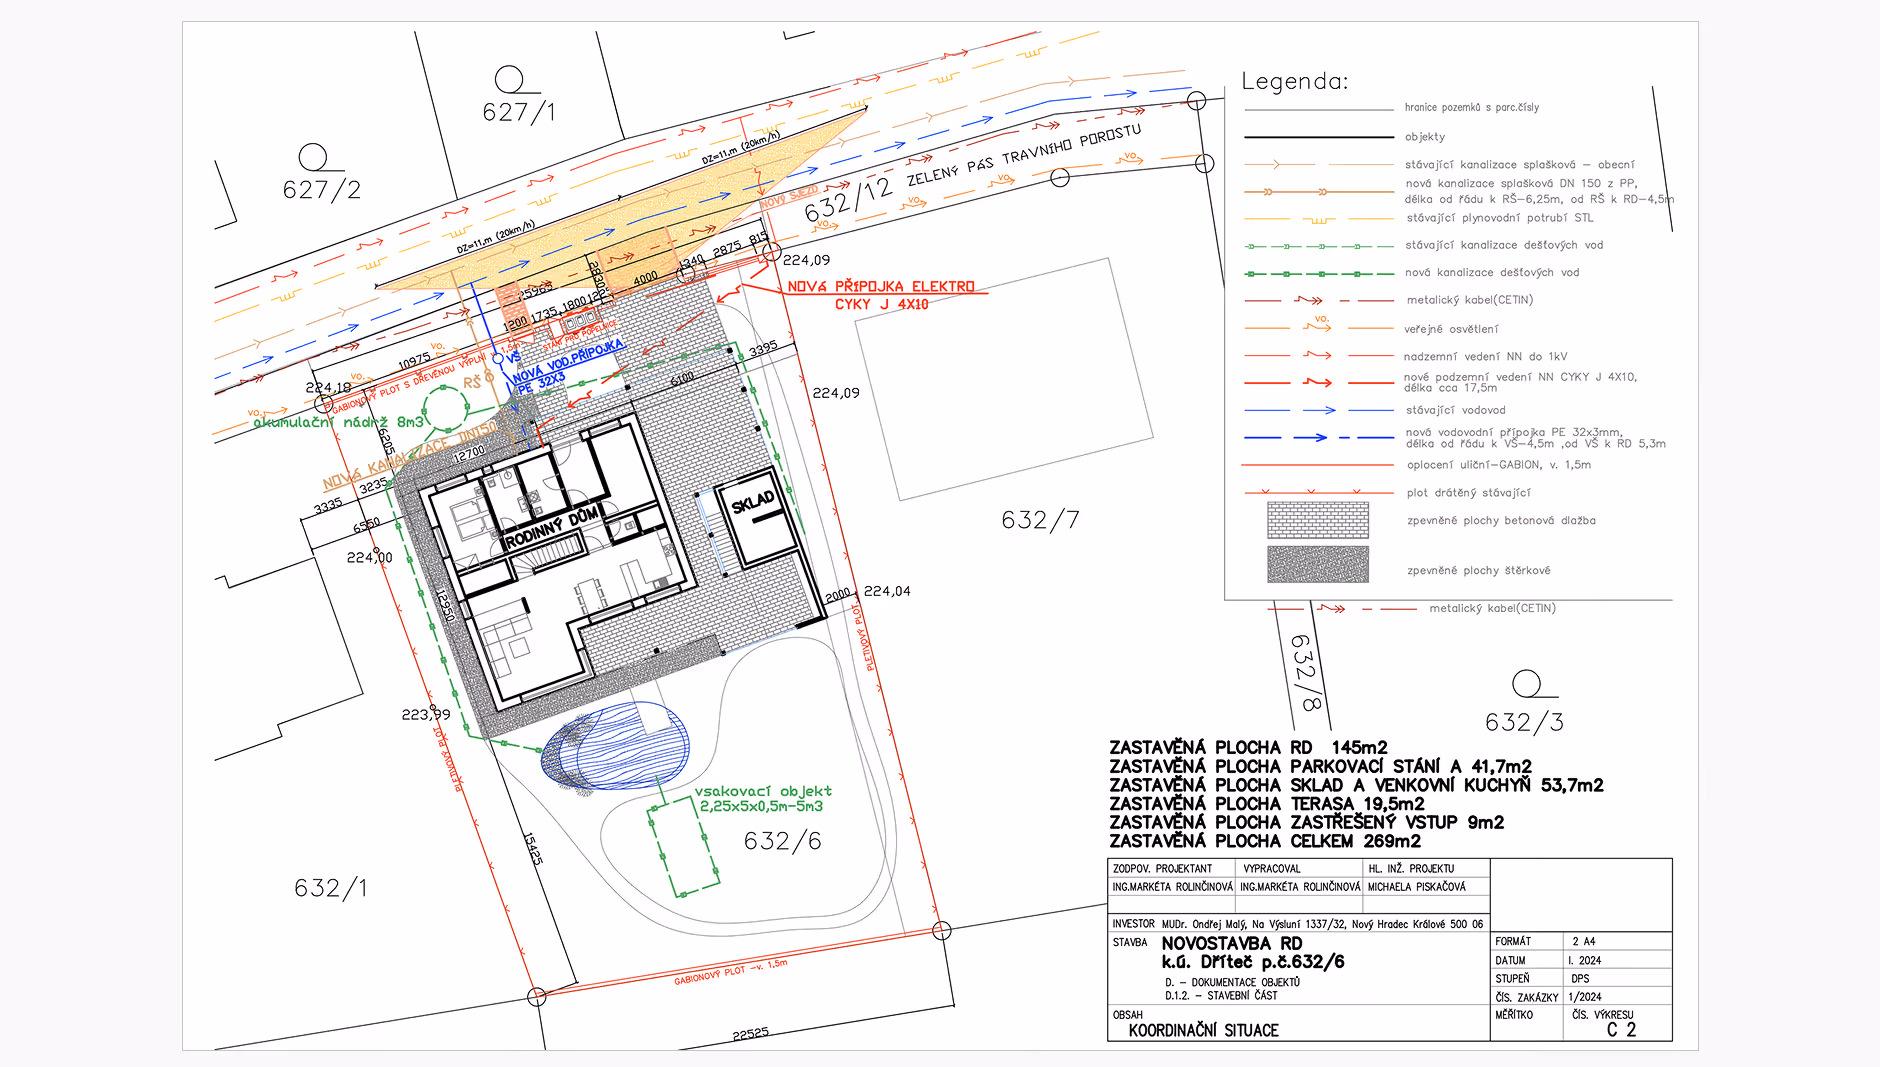Click the 'RODINNÝ DŮM' building label

[552, 528]
